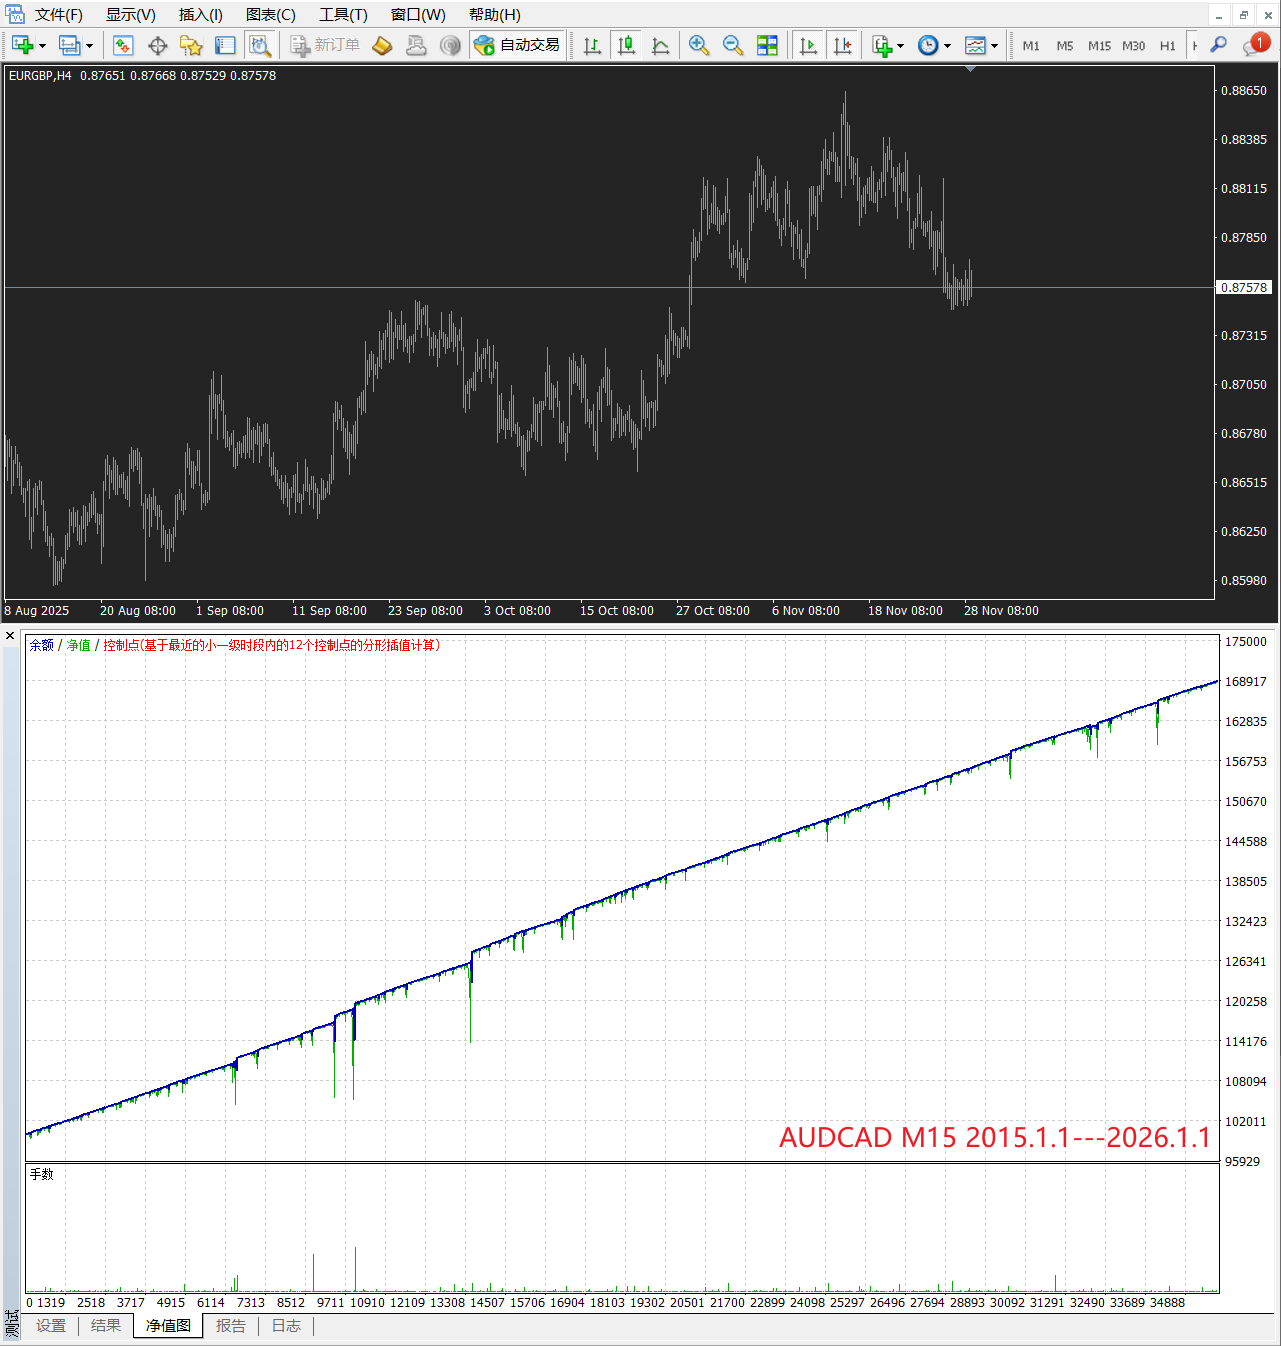Screen dimensions: 1281x1346
Task: Toggle the chart auto scroll button
Action: [808, 45]
